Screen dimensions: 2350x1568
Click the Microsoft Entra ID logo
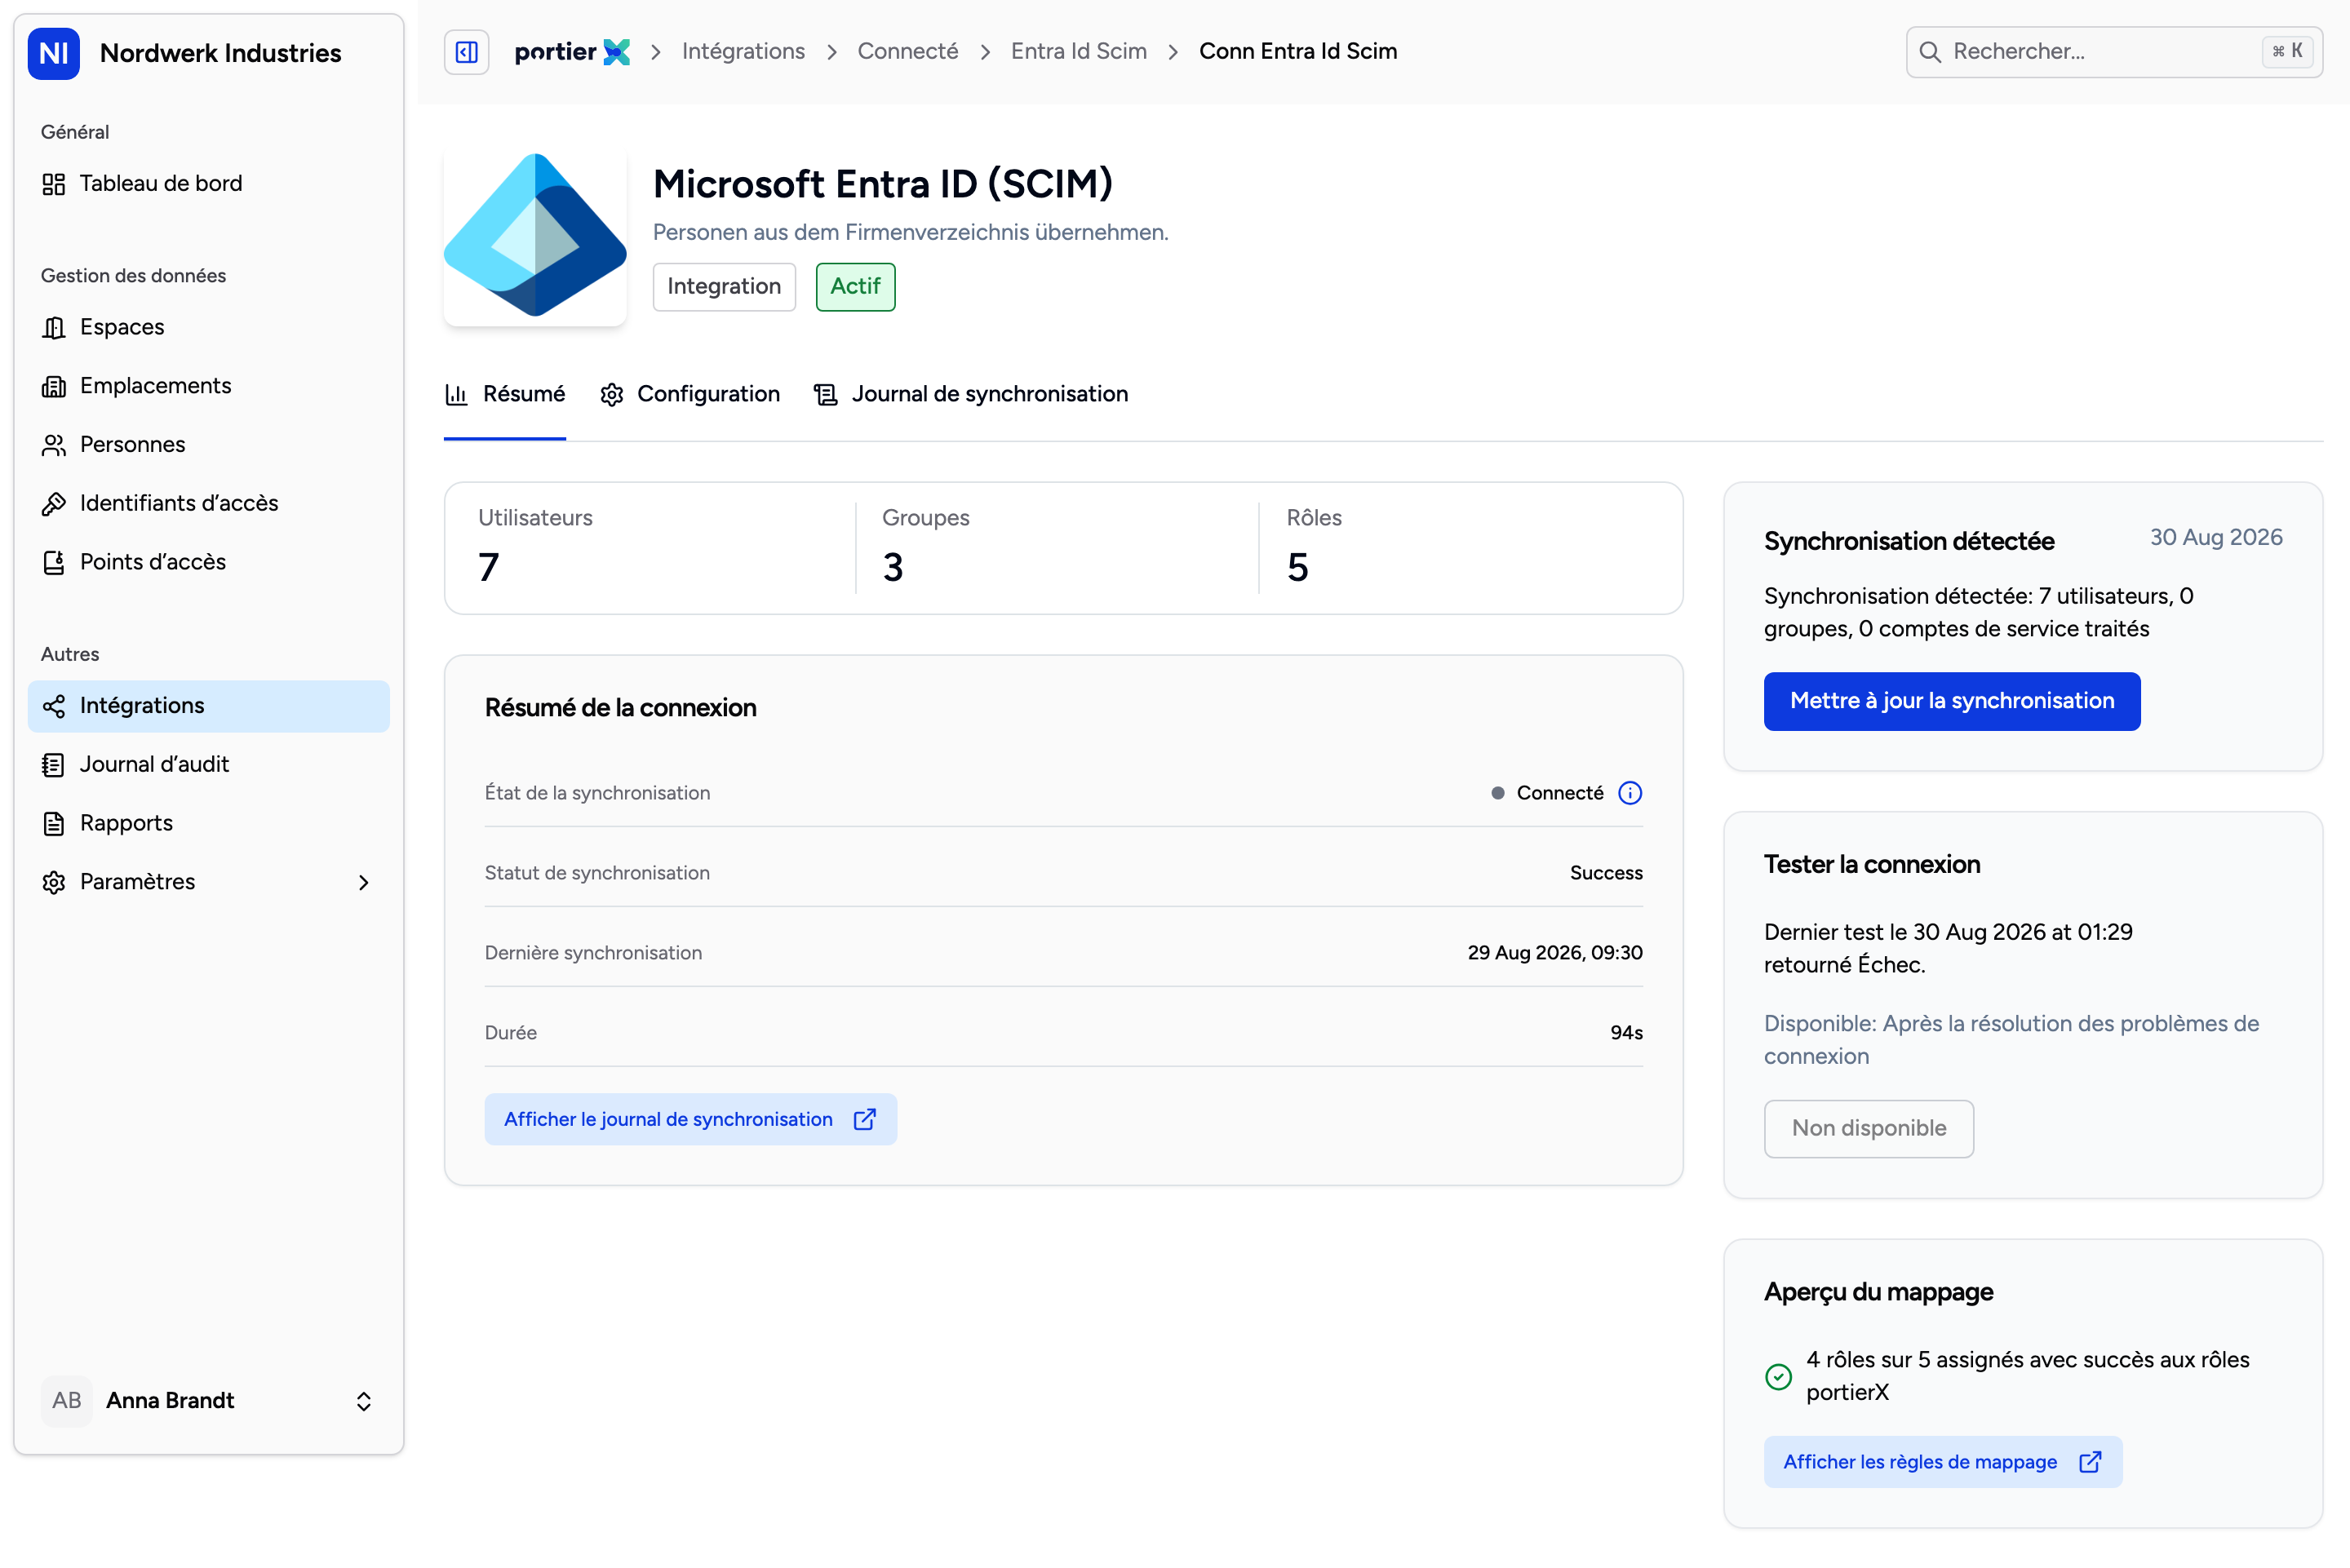[x=535, y=236]
